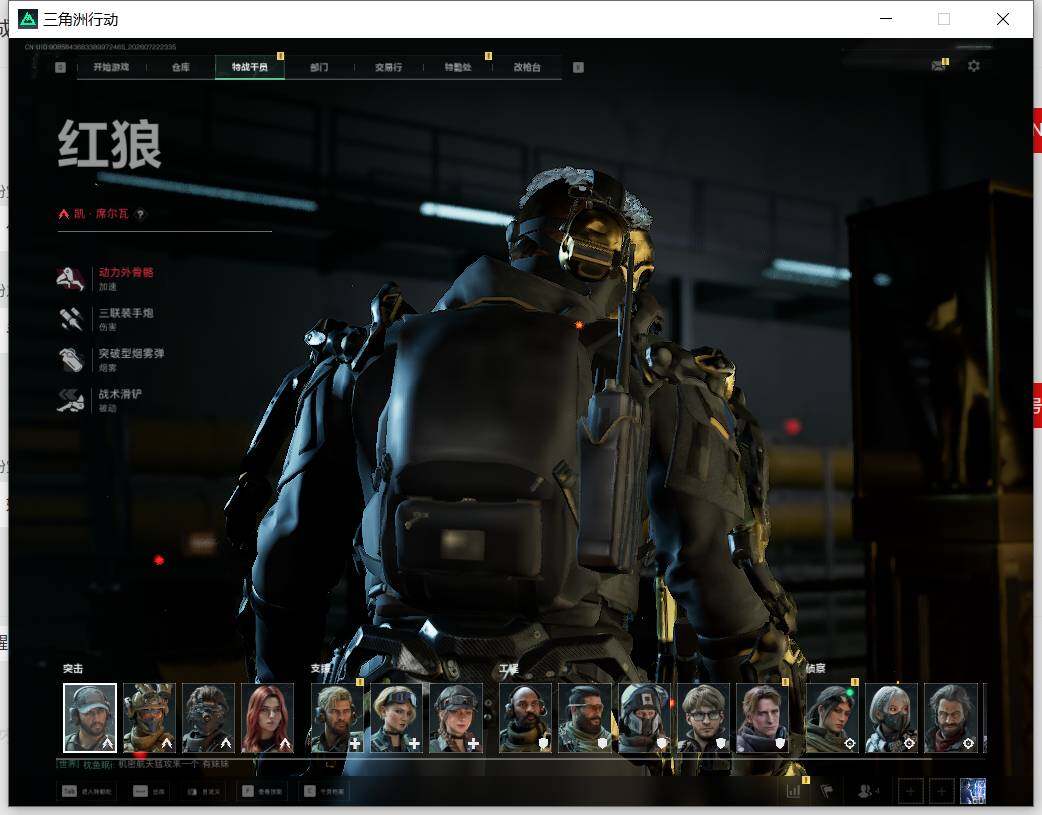1042x815 pixels.
Task: Select the first assault operator portrait with cap
Action: (x=90, y=718)
